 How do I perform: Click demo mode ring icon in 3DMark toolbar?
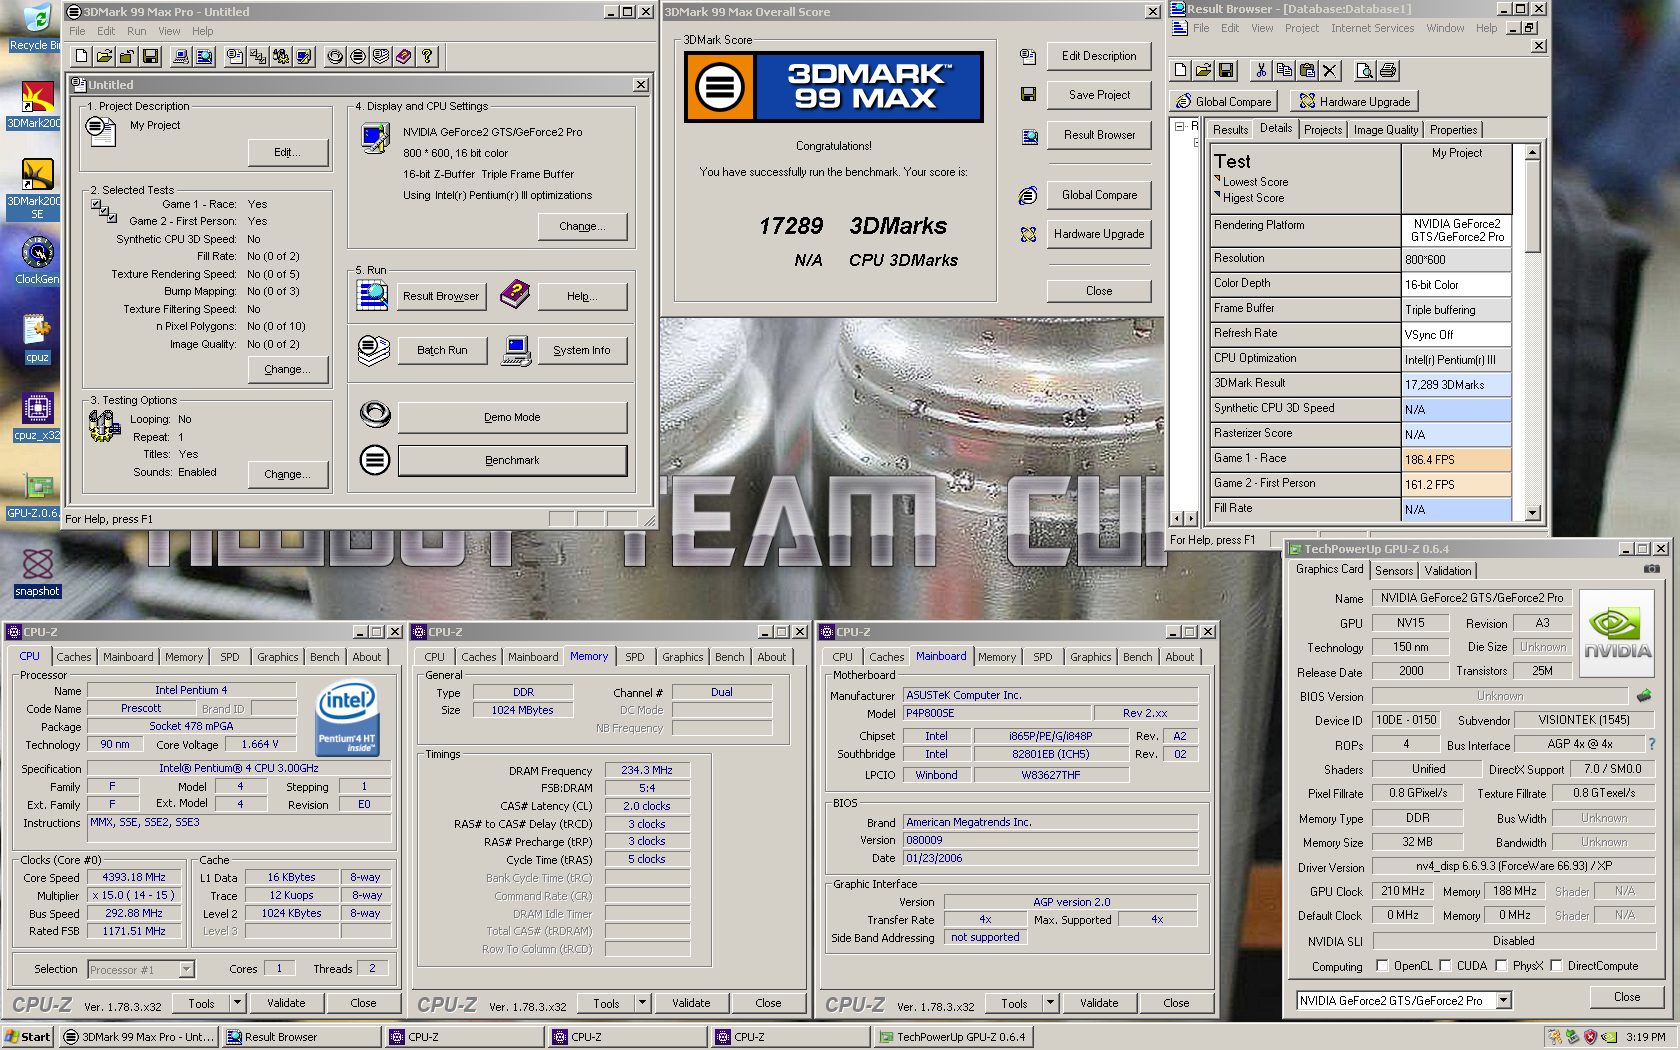[335, 57]
